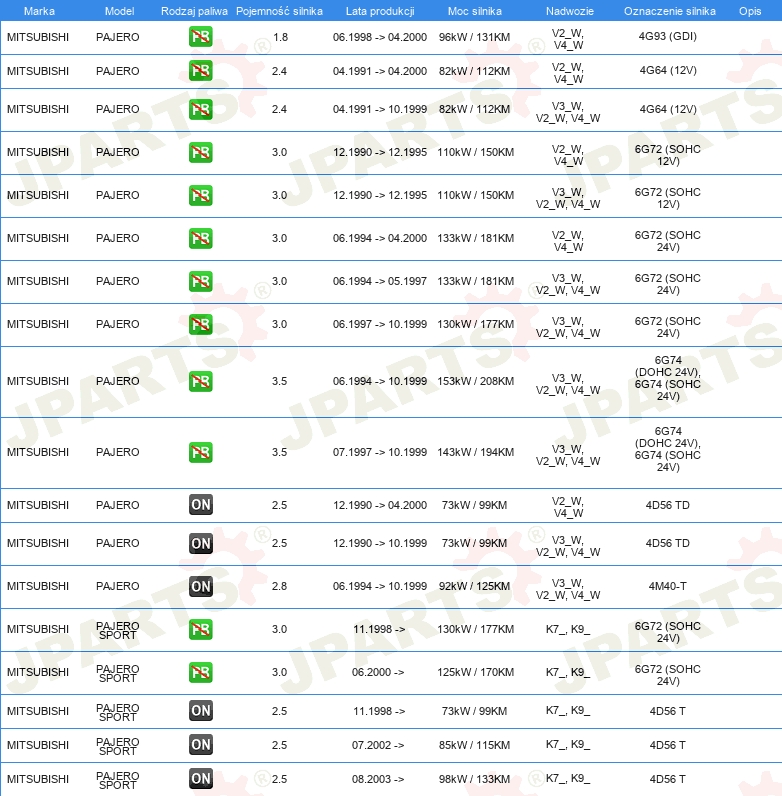Click the petrol icon in the 1.8 4G93 (GDI) row

coord(201,37)
